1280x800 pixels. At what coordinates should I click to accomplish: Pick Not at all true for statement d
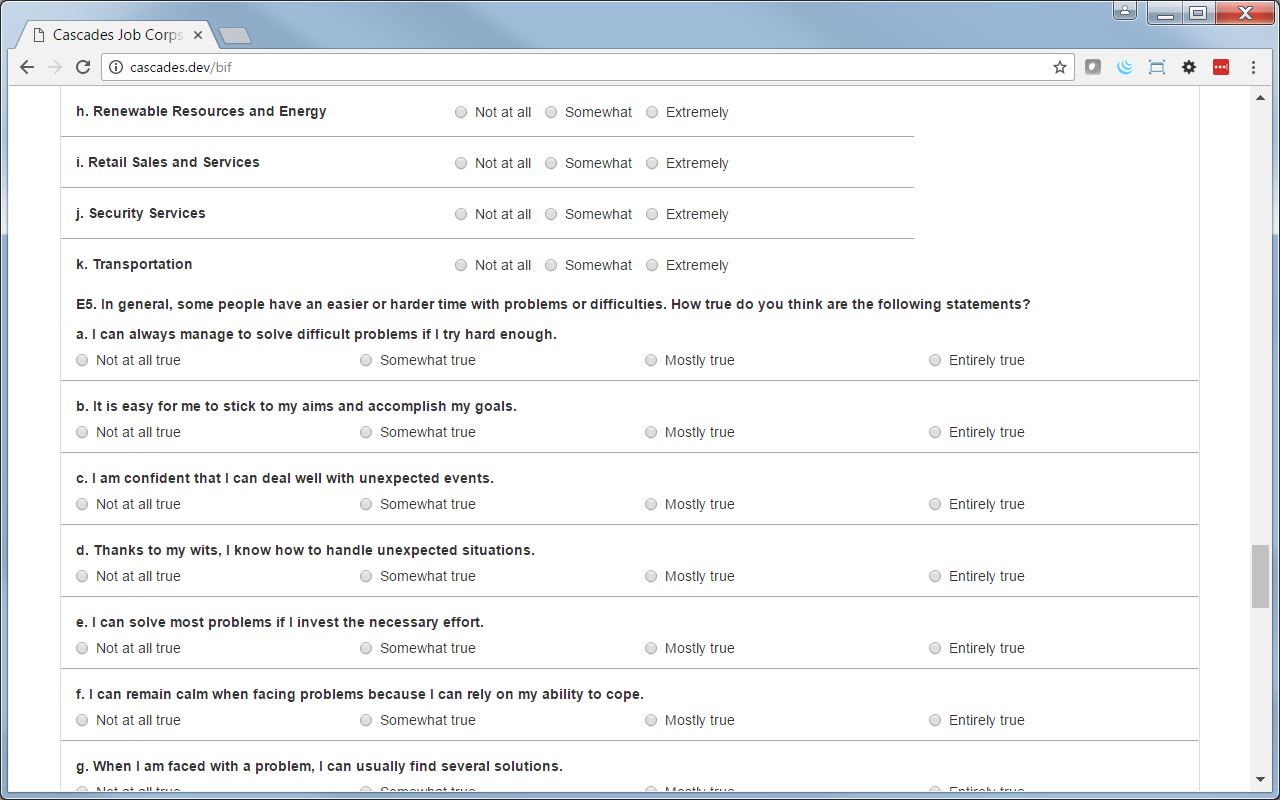(82, 576)
